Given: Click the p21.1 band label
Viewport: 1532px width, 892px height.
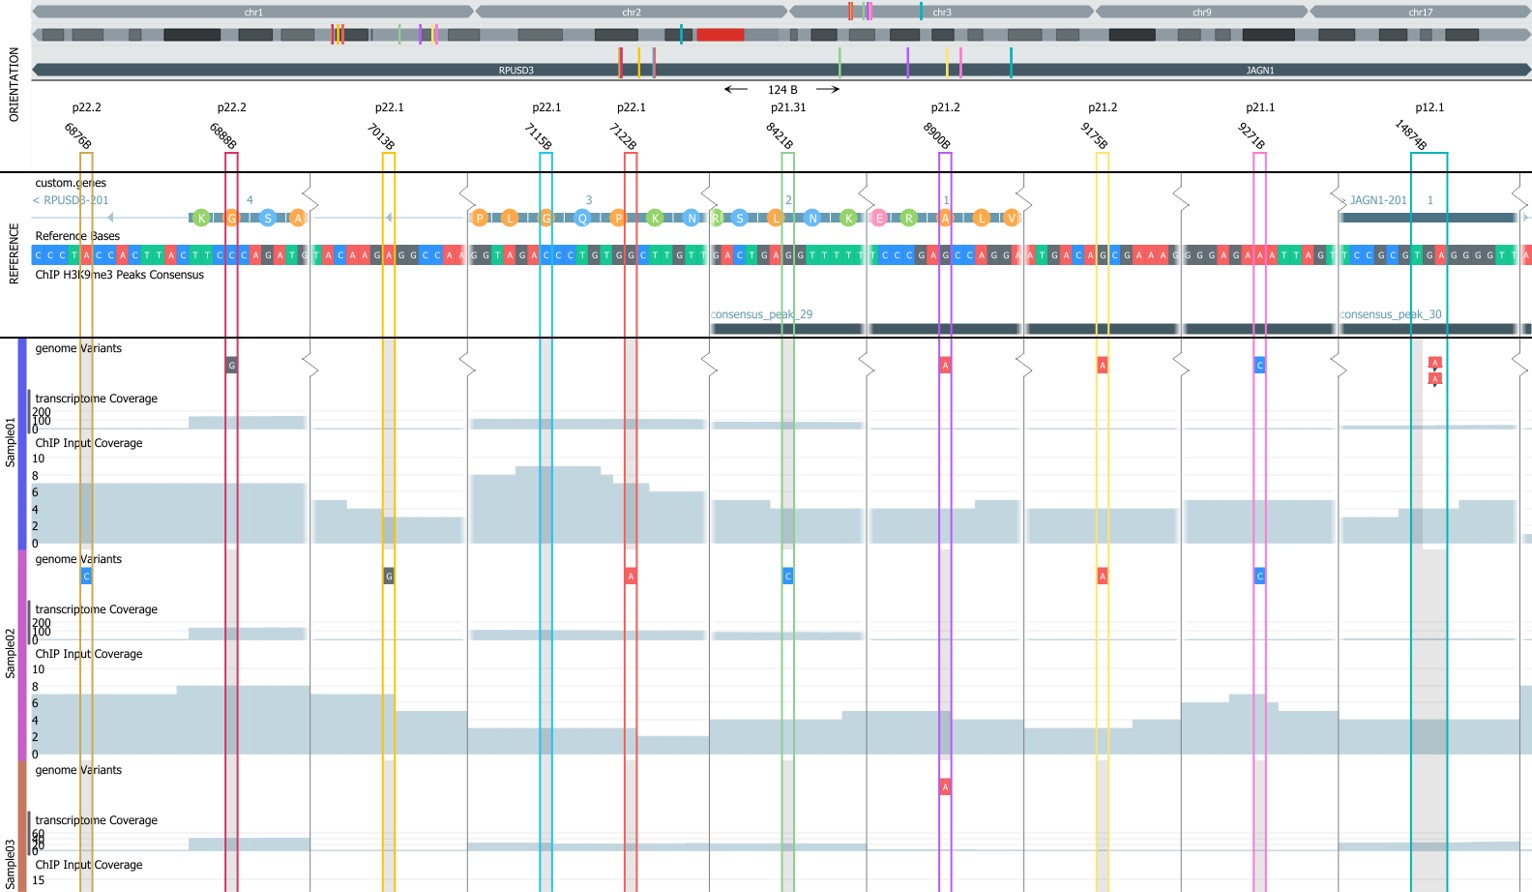Looking at the screenshot, I should [x=1260, y=107].
